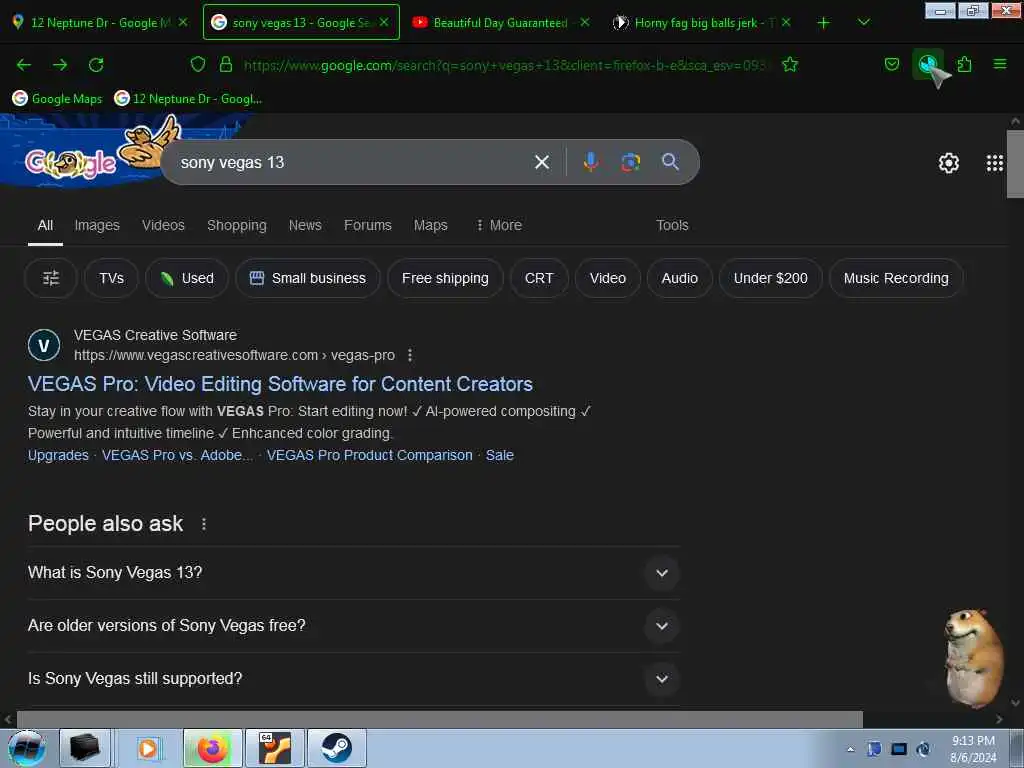The image size is (1024, 768).
Task: Open the VEGAS Pro Product Comparison sitelink
Action: pos(370,455)
